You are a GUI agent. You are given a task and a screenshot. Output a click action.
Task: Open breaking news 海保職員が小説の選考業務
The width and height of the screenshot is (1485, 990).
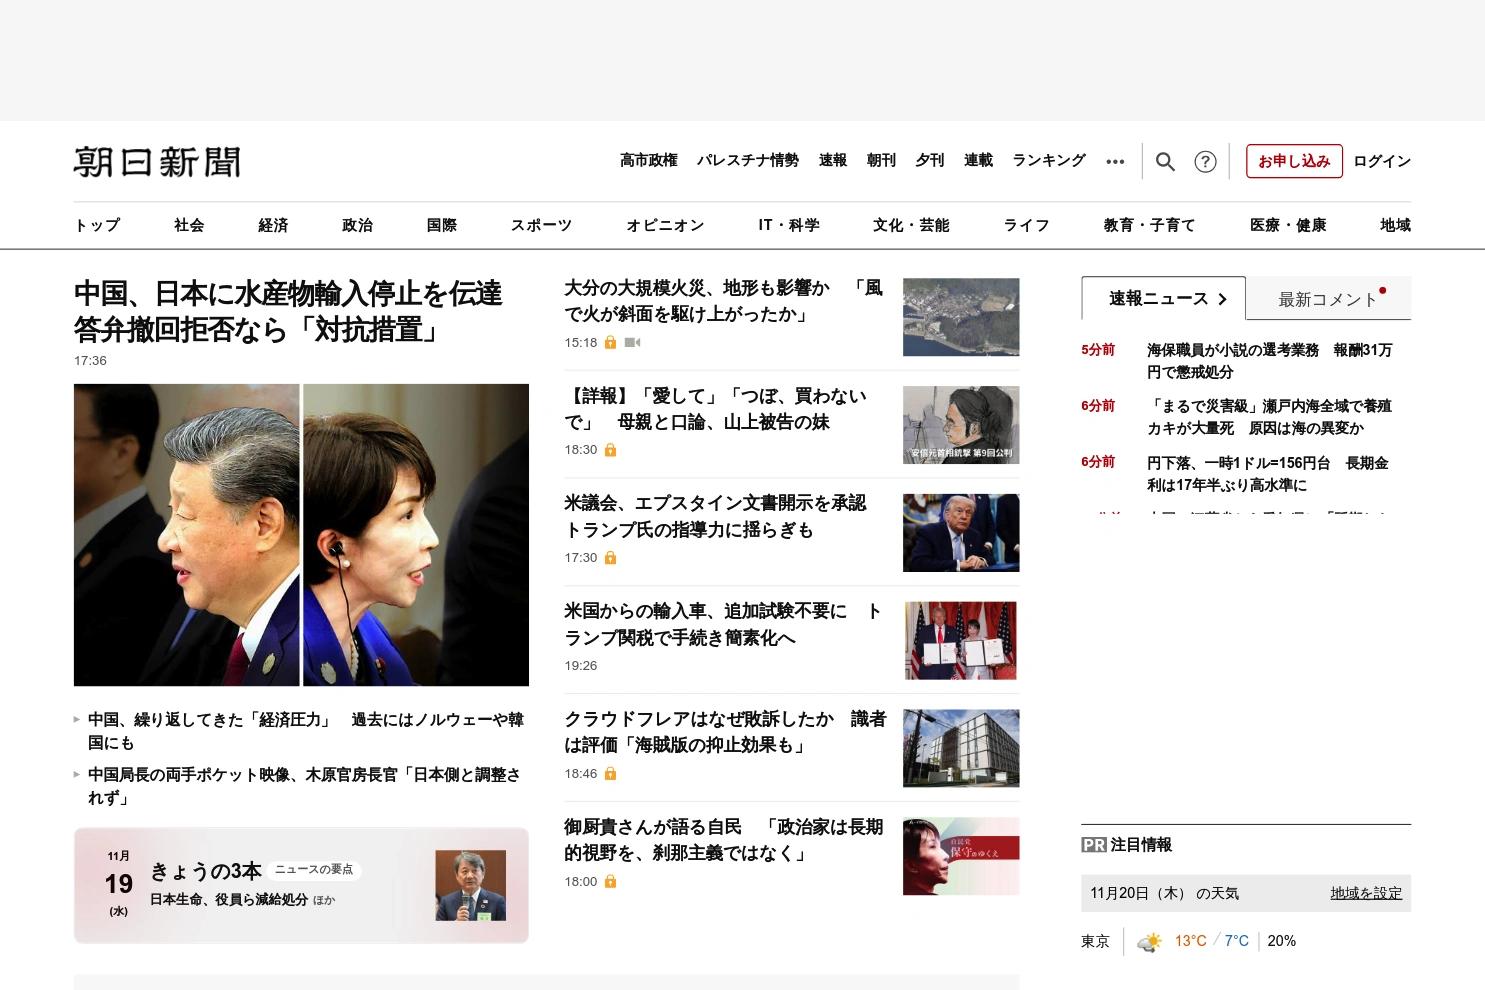[1269, 361]
